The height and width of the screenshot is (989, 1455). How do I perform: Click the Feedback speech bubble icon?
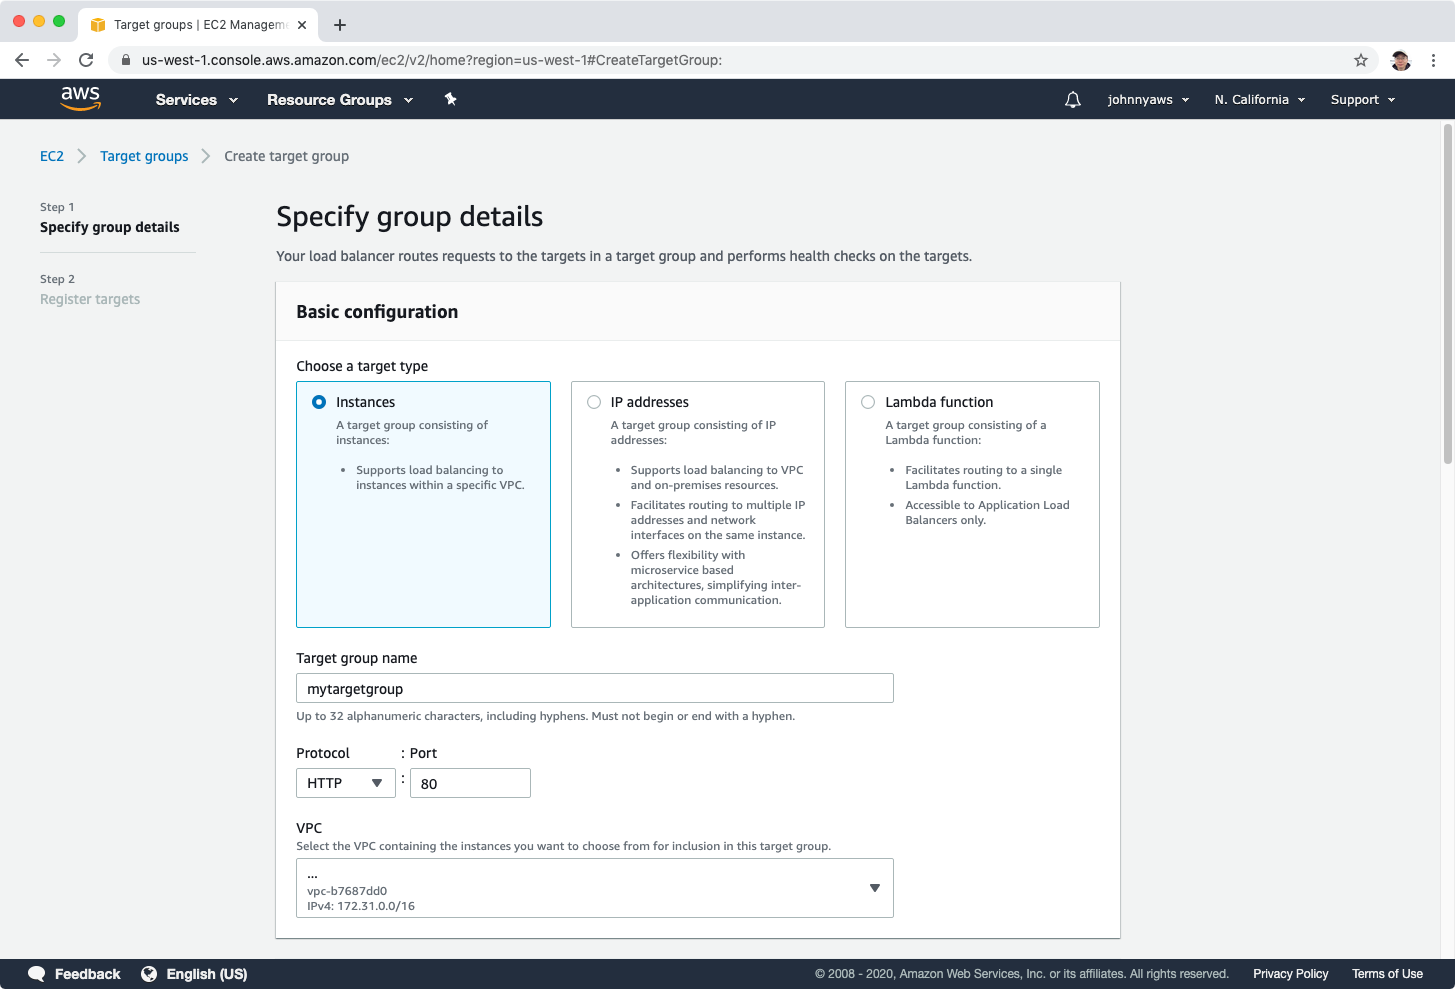click(x=37, y=974)
